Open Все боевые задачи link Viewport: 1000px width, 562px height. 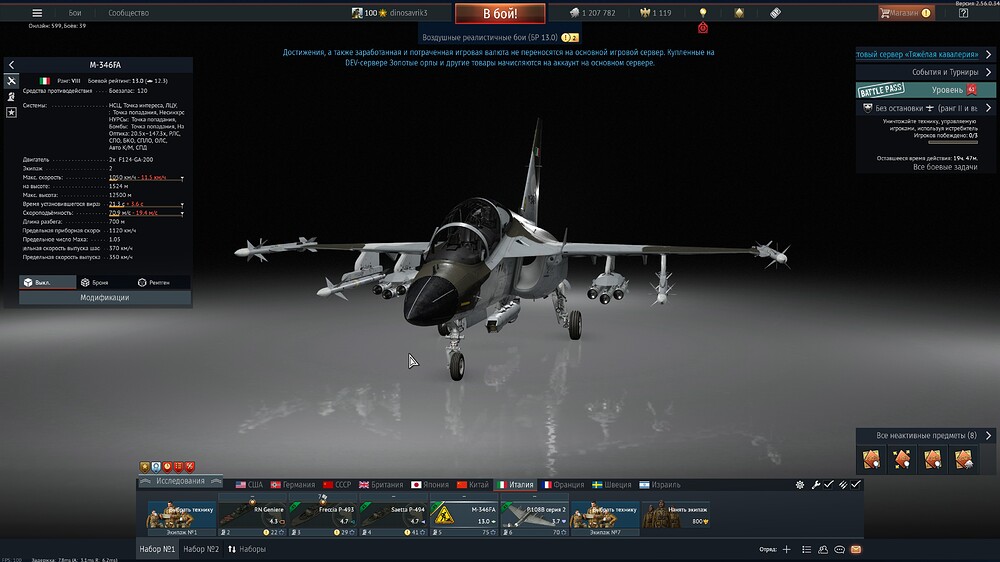click(945, 167)
